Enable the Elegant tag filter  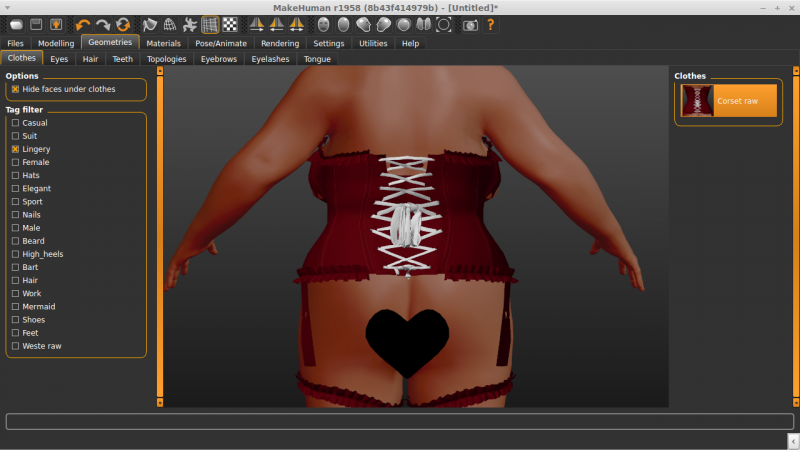pos(15,188)
